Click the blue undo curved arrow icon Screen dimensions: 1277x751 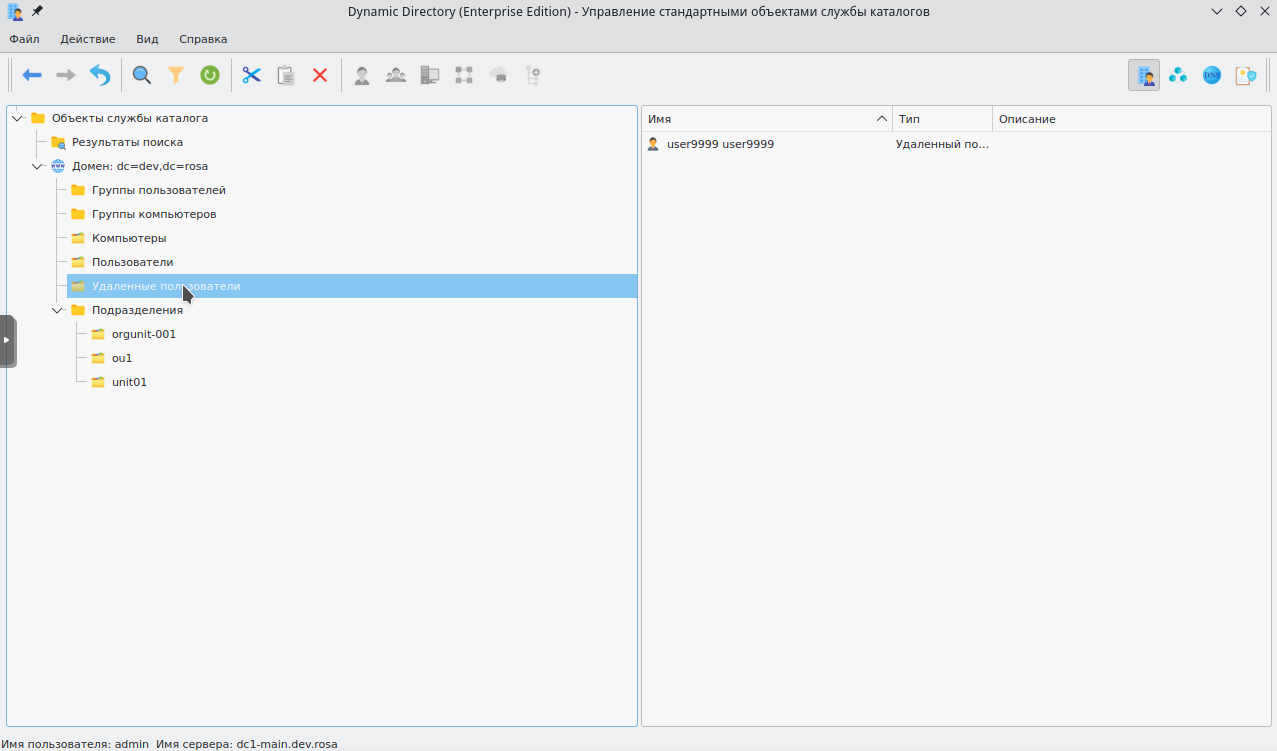pos(100,75)
